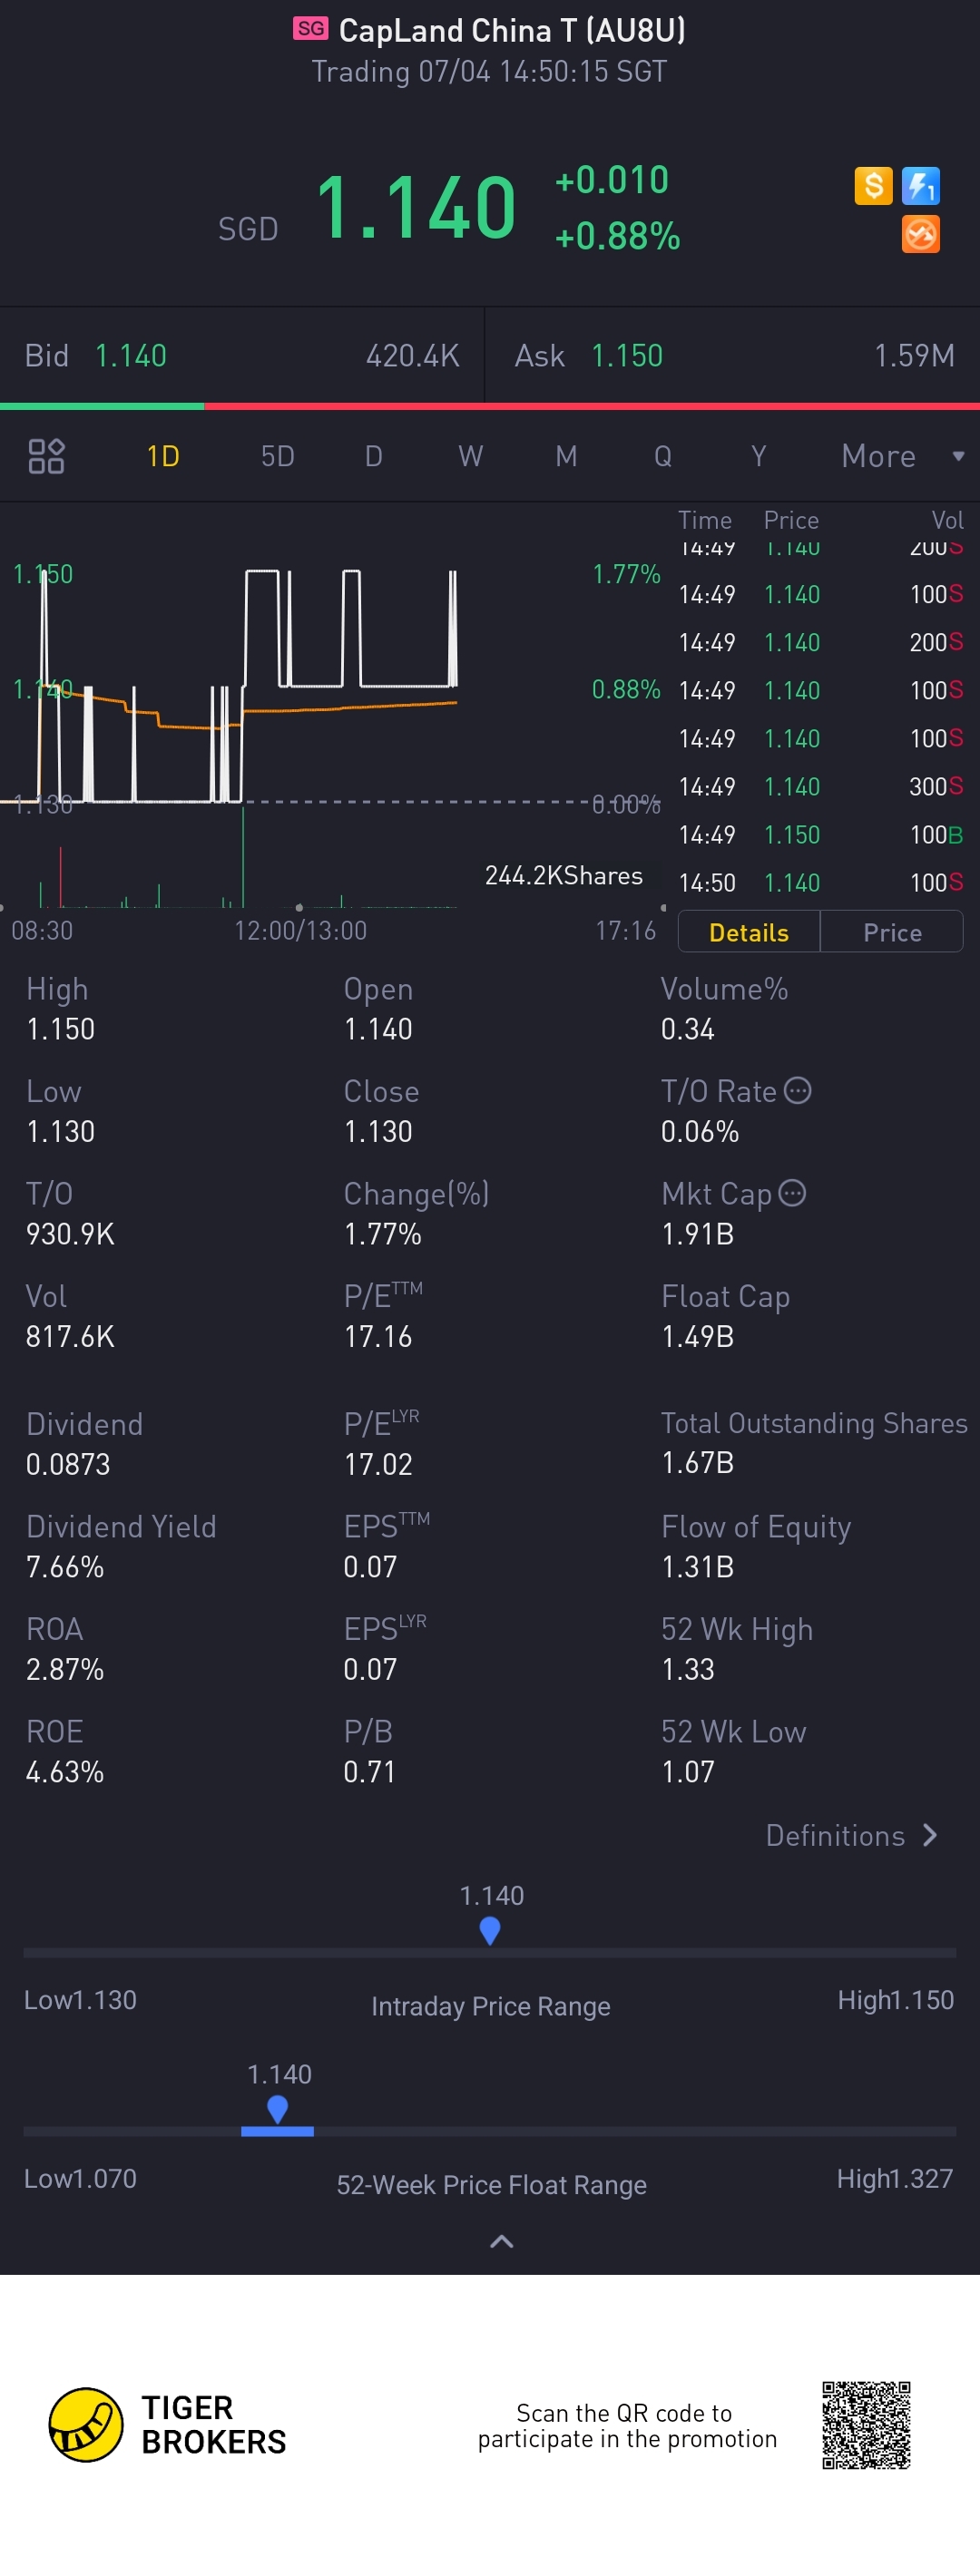Switch trade list to Details view
This screenshot has height=2576, width=980.
point(748,932)
